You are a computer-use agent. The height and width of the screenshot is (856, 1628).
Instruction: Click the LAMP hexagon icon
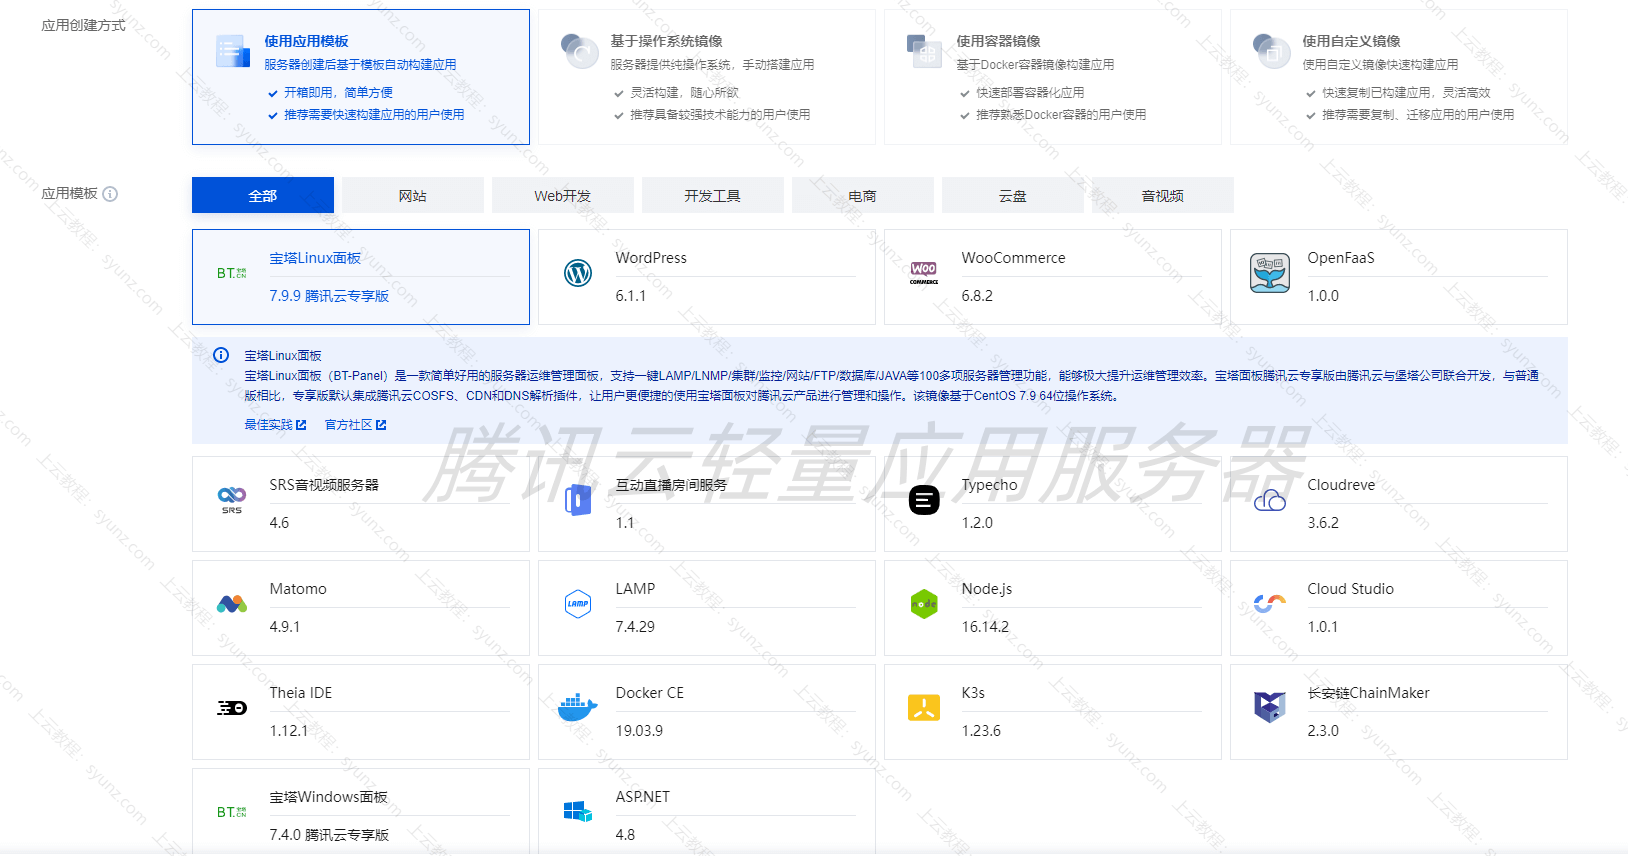pos(578,603)
